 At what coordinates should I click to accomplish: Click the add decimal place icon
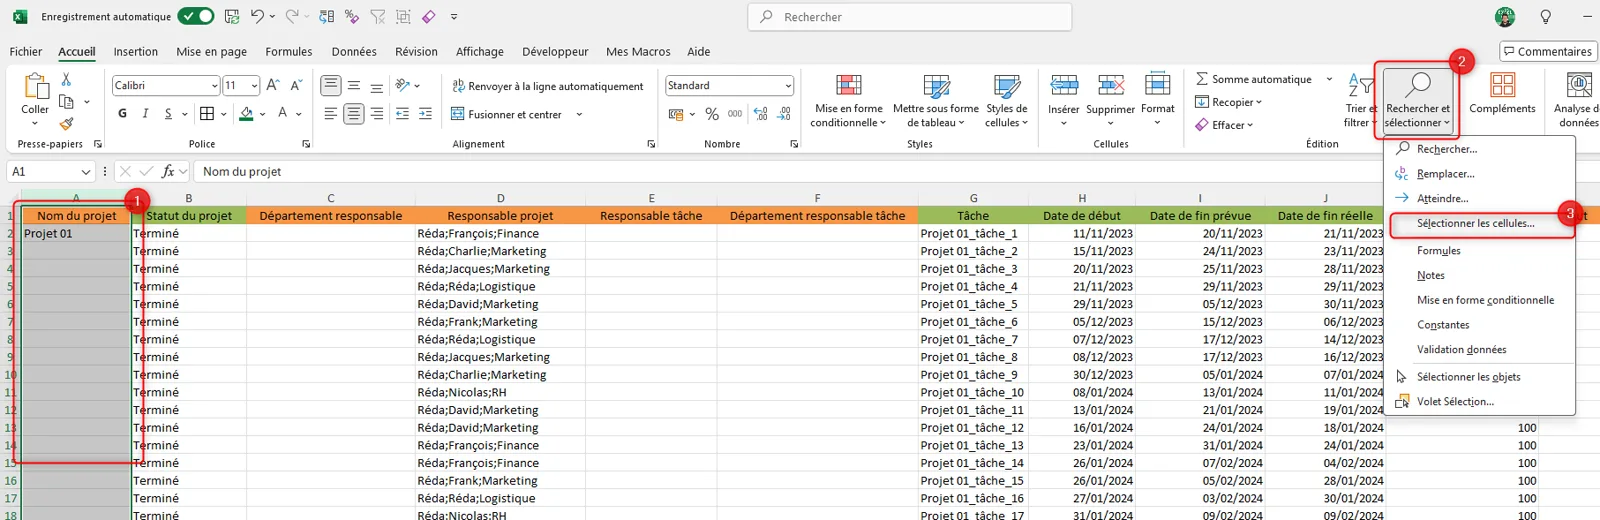760,114
